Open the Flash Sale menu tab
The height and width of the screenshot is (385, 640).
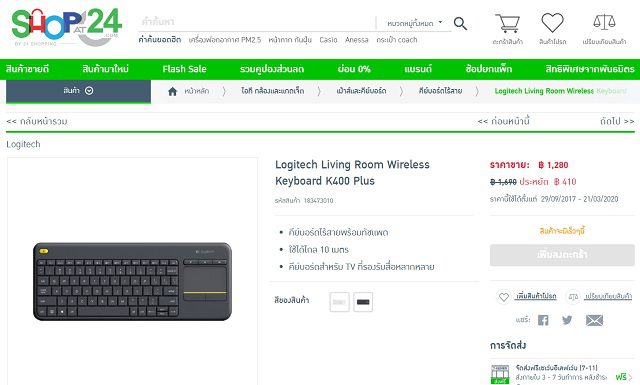(184, 69)
